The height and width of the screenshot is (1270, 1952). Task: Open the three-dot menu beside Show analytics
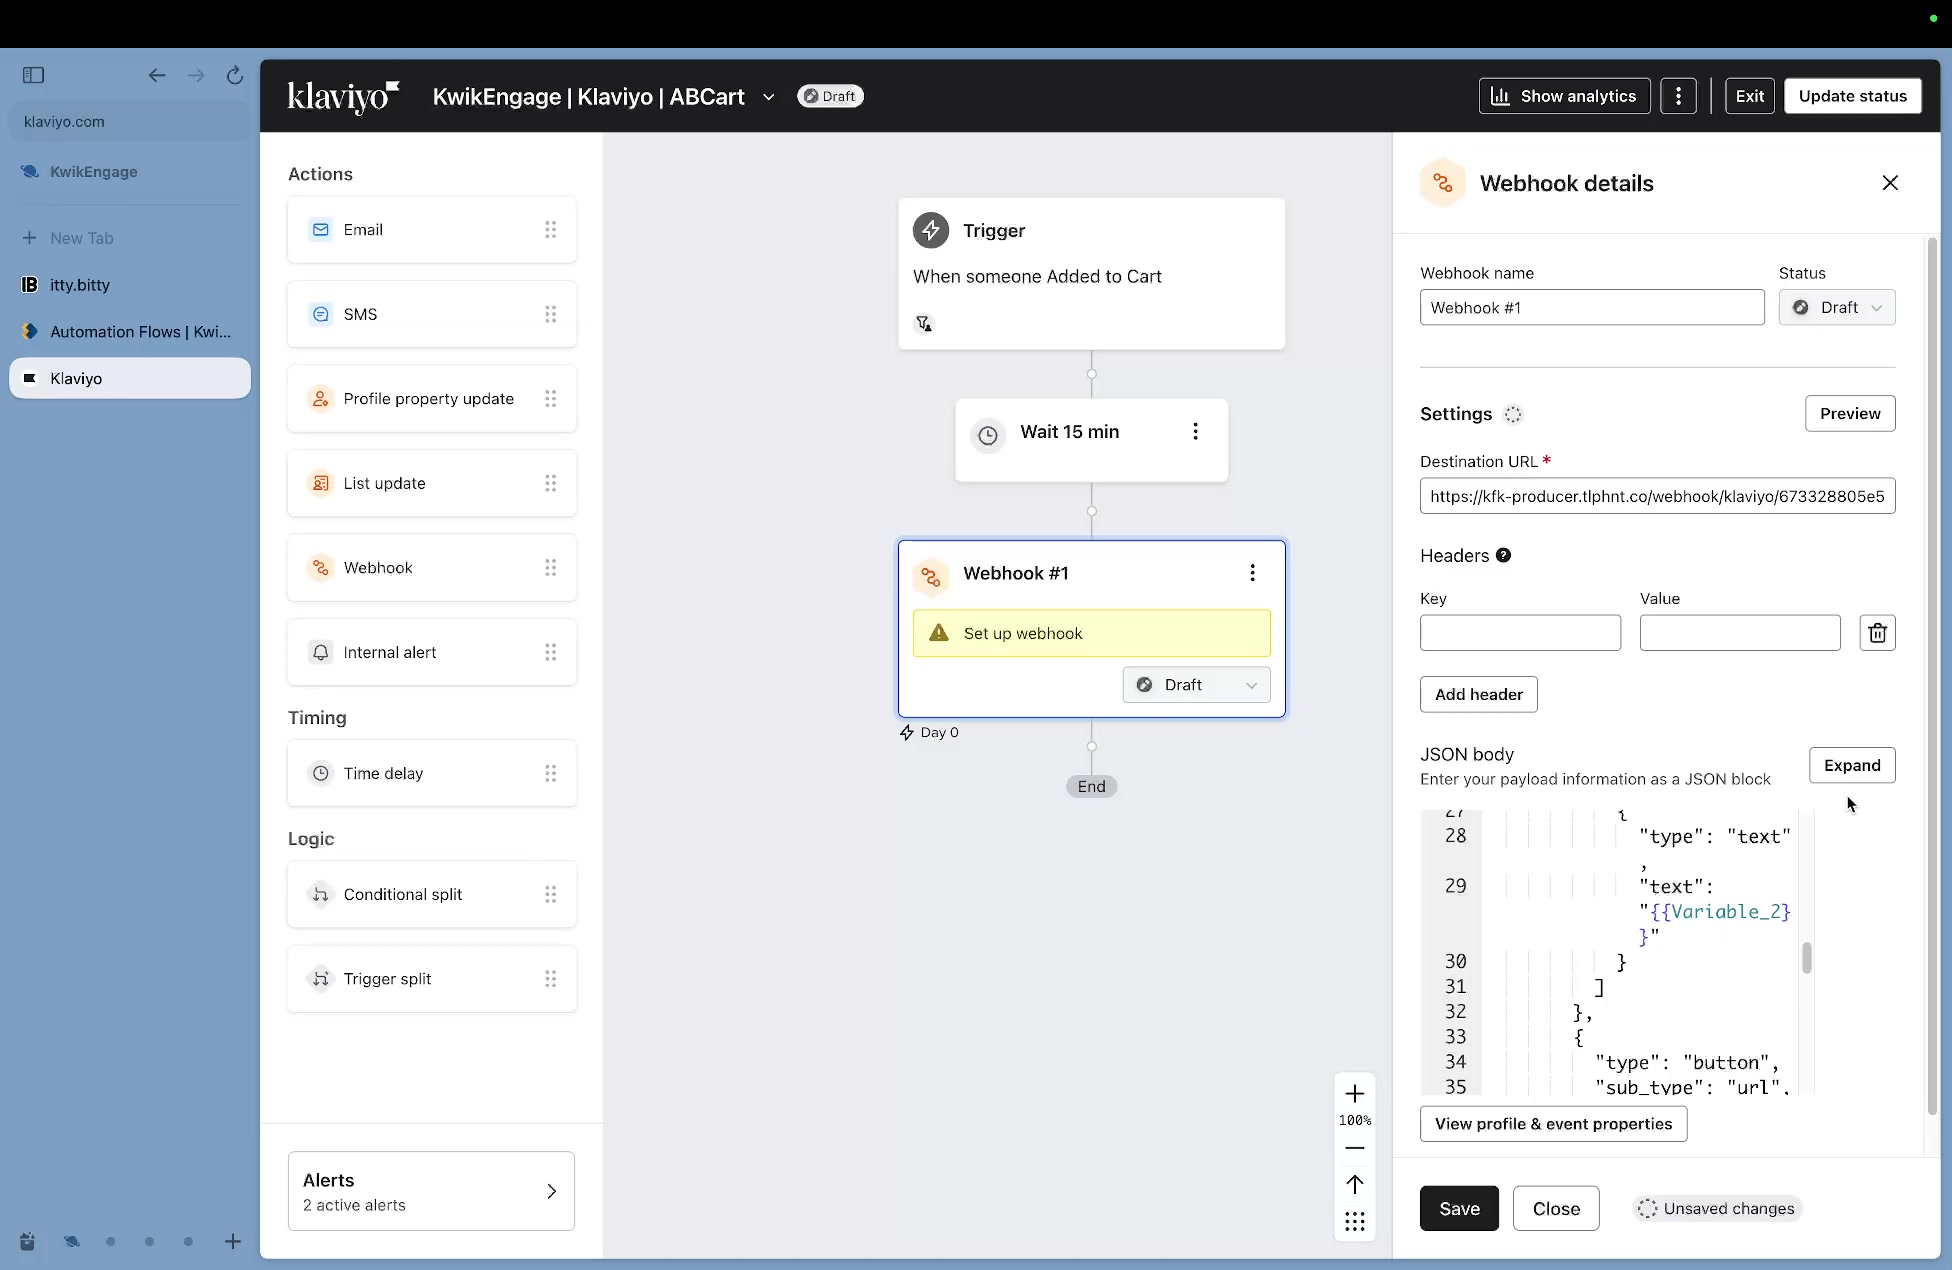1678,96
